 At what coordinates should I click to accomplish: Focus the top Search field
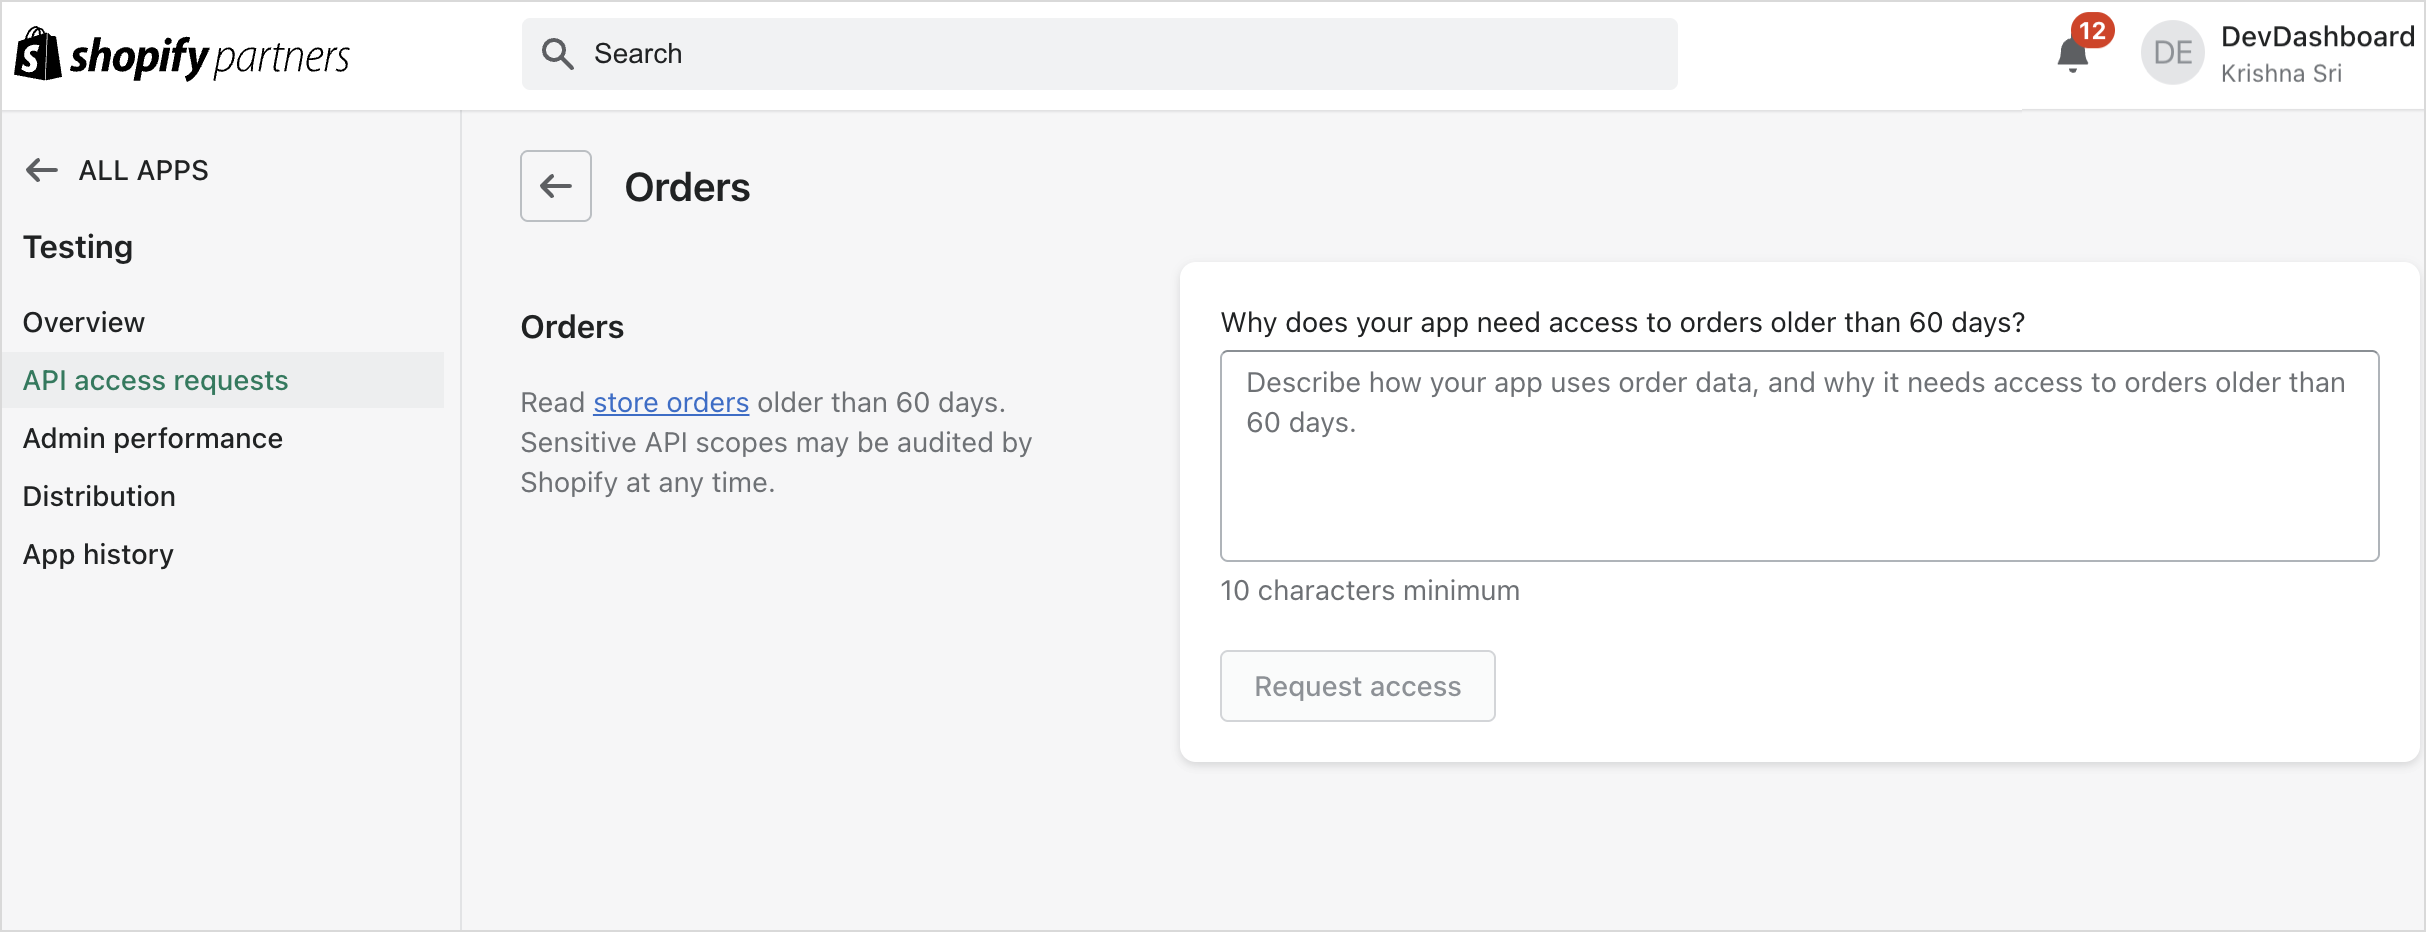tap(1100, 54)
